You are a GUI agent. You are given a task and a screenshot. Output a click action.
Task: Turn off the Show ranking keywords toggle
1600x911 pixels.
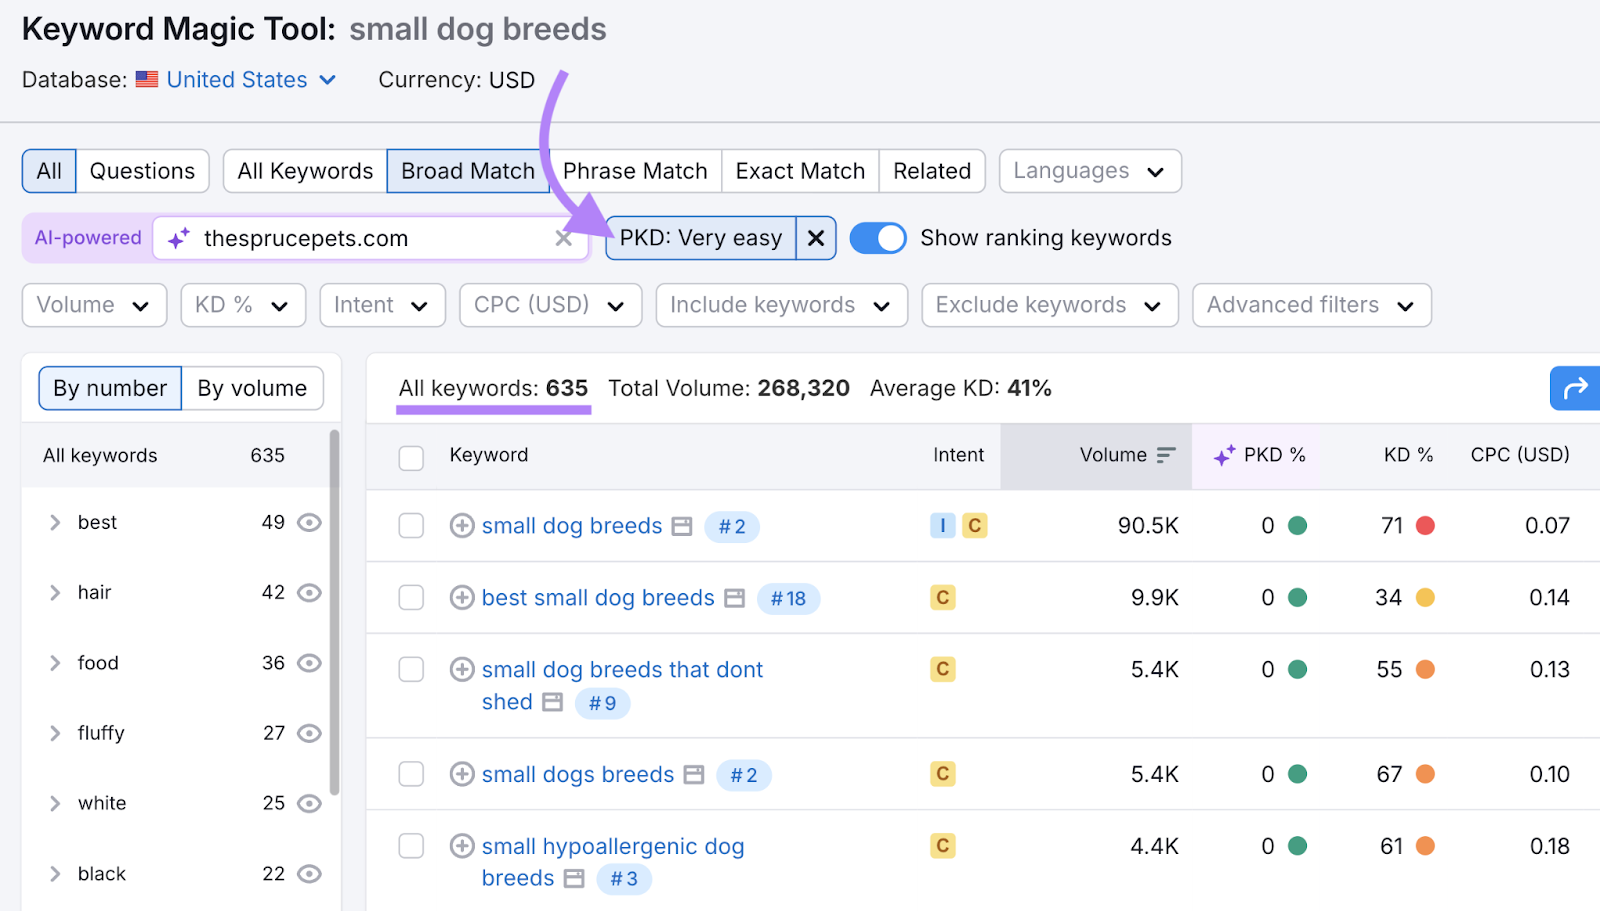(x=877, y=238)
